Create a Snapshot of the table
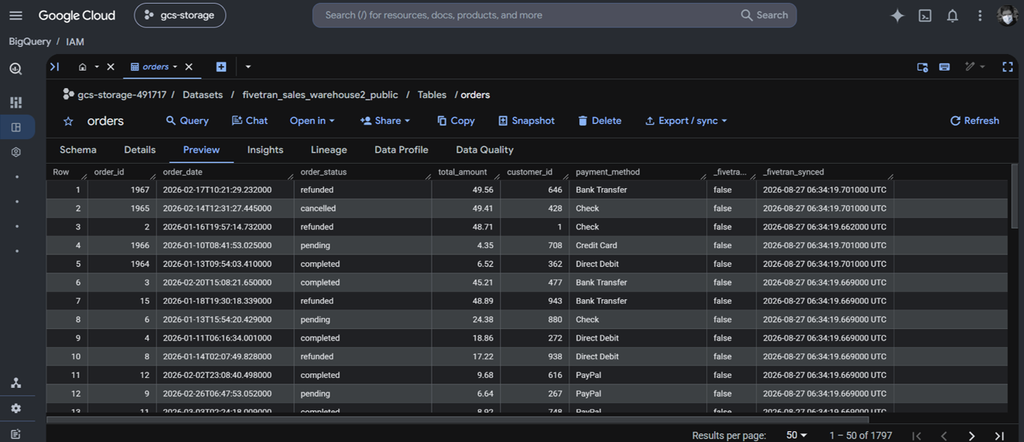 coord(526,121)
